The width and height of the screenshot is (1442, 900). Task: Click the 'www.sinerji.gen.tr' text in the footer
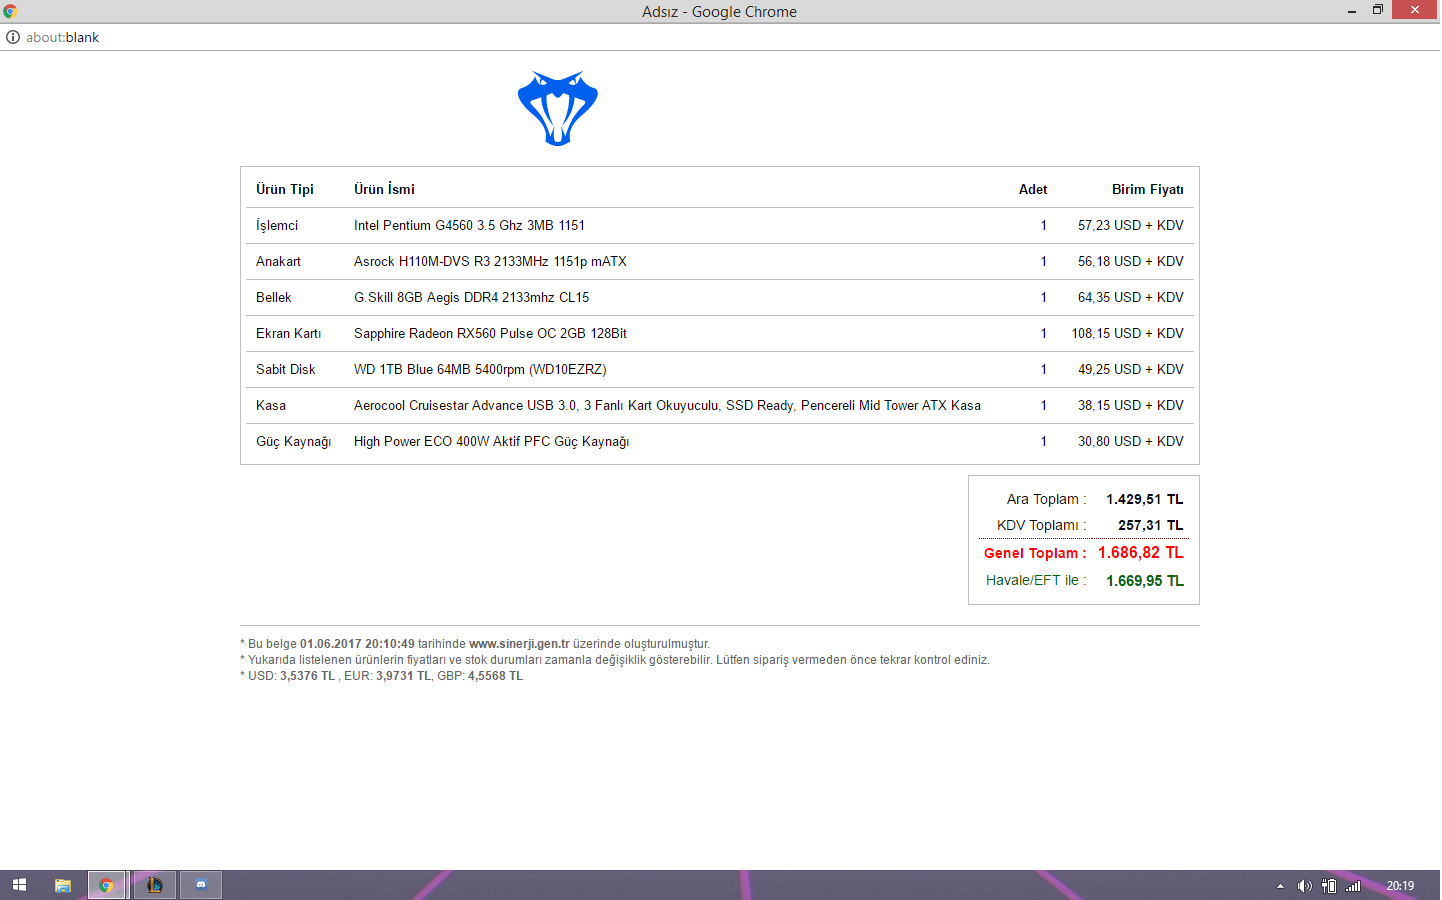[519, 644]
